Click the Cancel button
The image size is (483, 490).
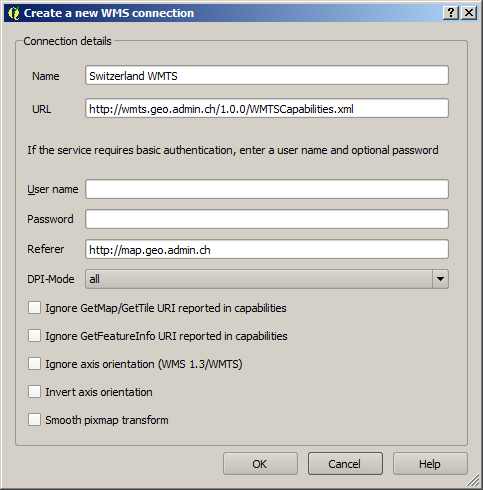pos(345,464)
